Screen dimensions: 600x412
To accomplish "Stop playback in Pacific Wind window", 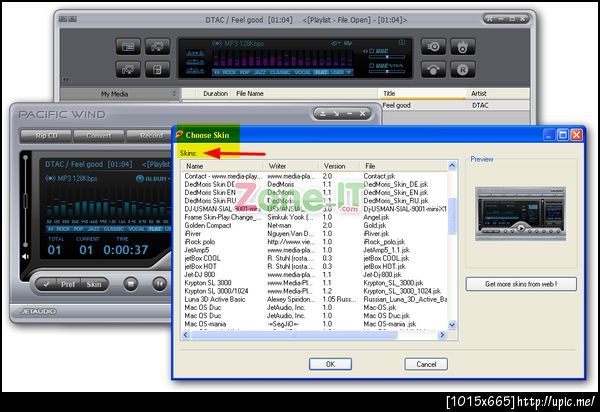I will point(130,284).
